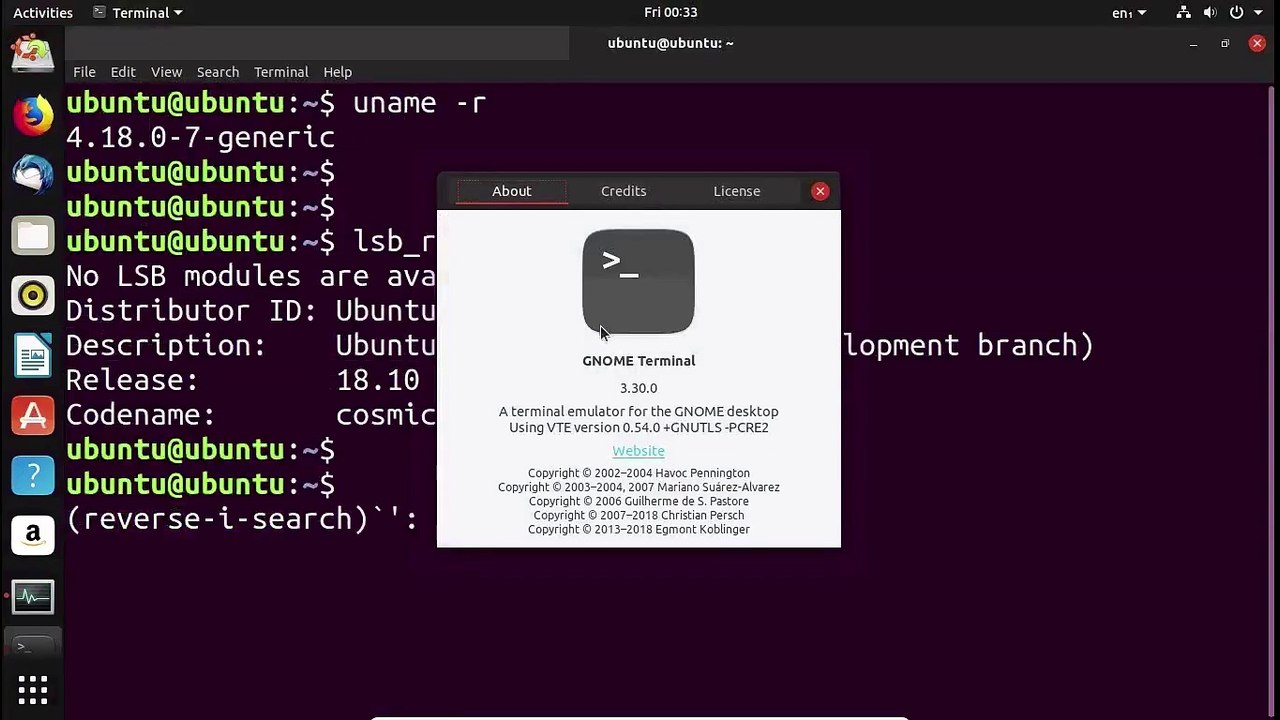Screen dimensions: 1280x720
Task: Click the GNOME Terminal logo in About dialog
Action: 638,282
